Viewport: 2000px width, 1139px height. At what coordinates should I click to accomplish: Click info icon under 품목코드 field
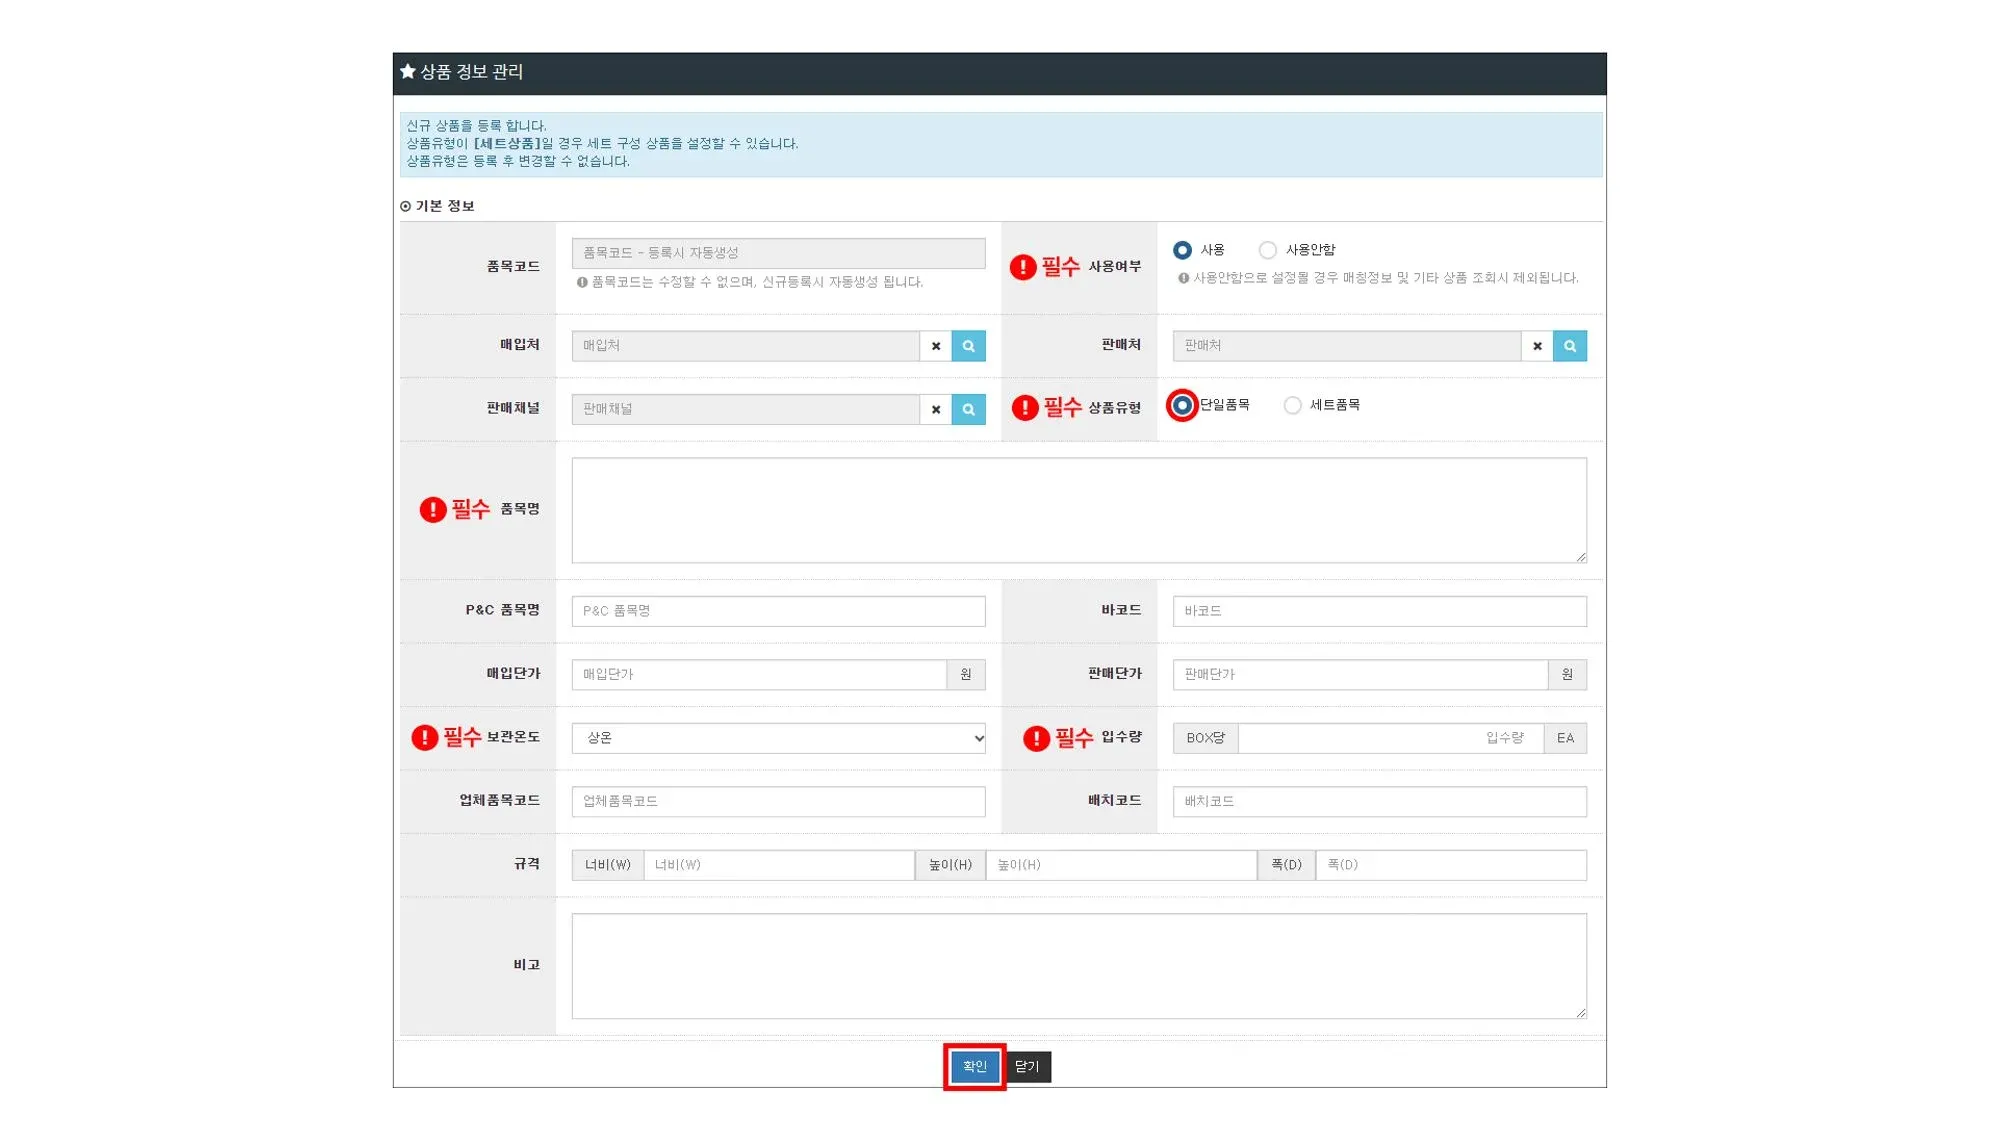(x=582, y=283)
